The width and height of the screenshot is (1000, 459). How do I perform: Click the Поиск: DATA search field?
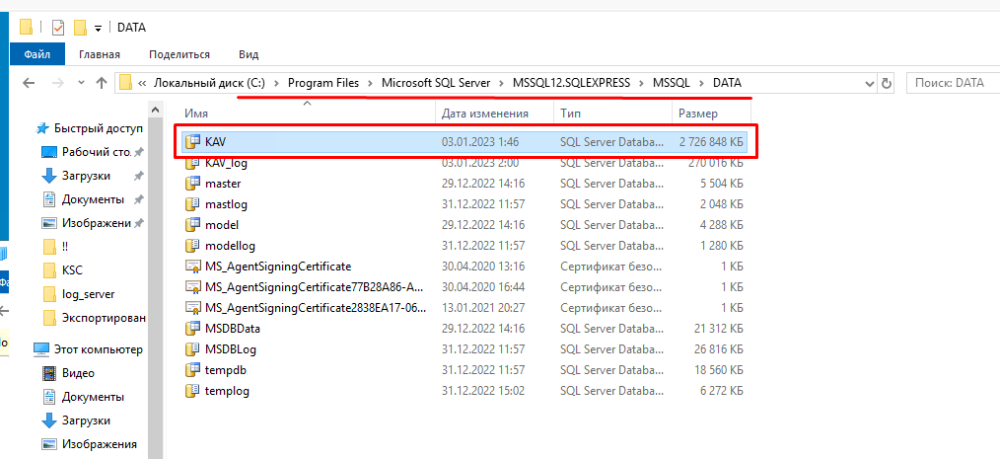(952, 83)
